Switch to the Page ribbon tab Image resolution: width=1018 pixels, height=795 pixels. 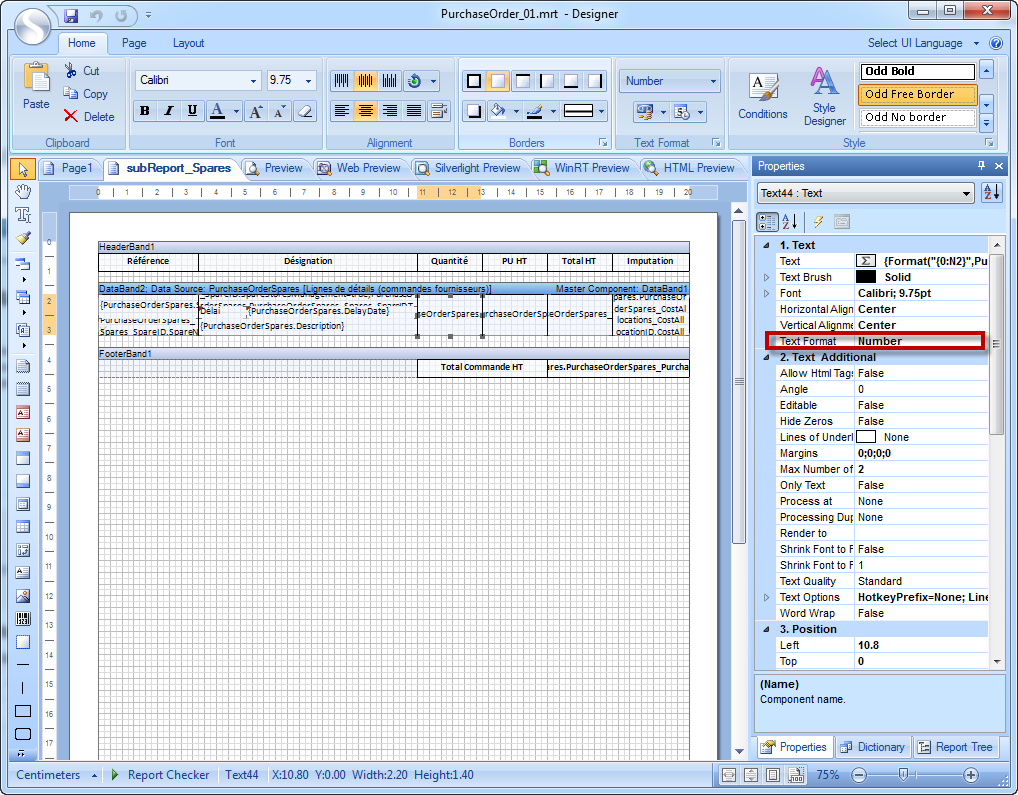tap(134, 43)
